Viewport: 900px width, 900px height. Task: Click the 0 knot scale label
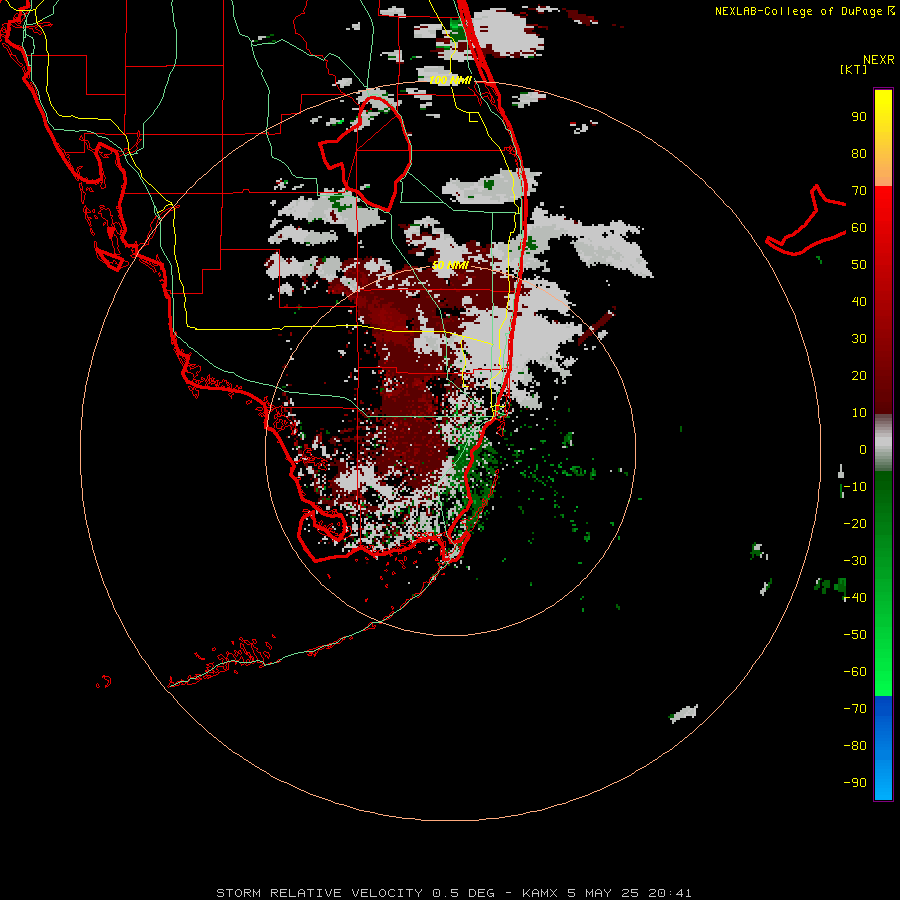(863, 449)
